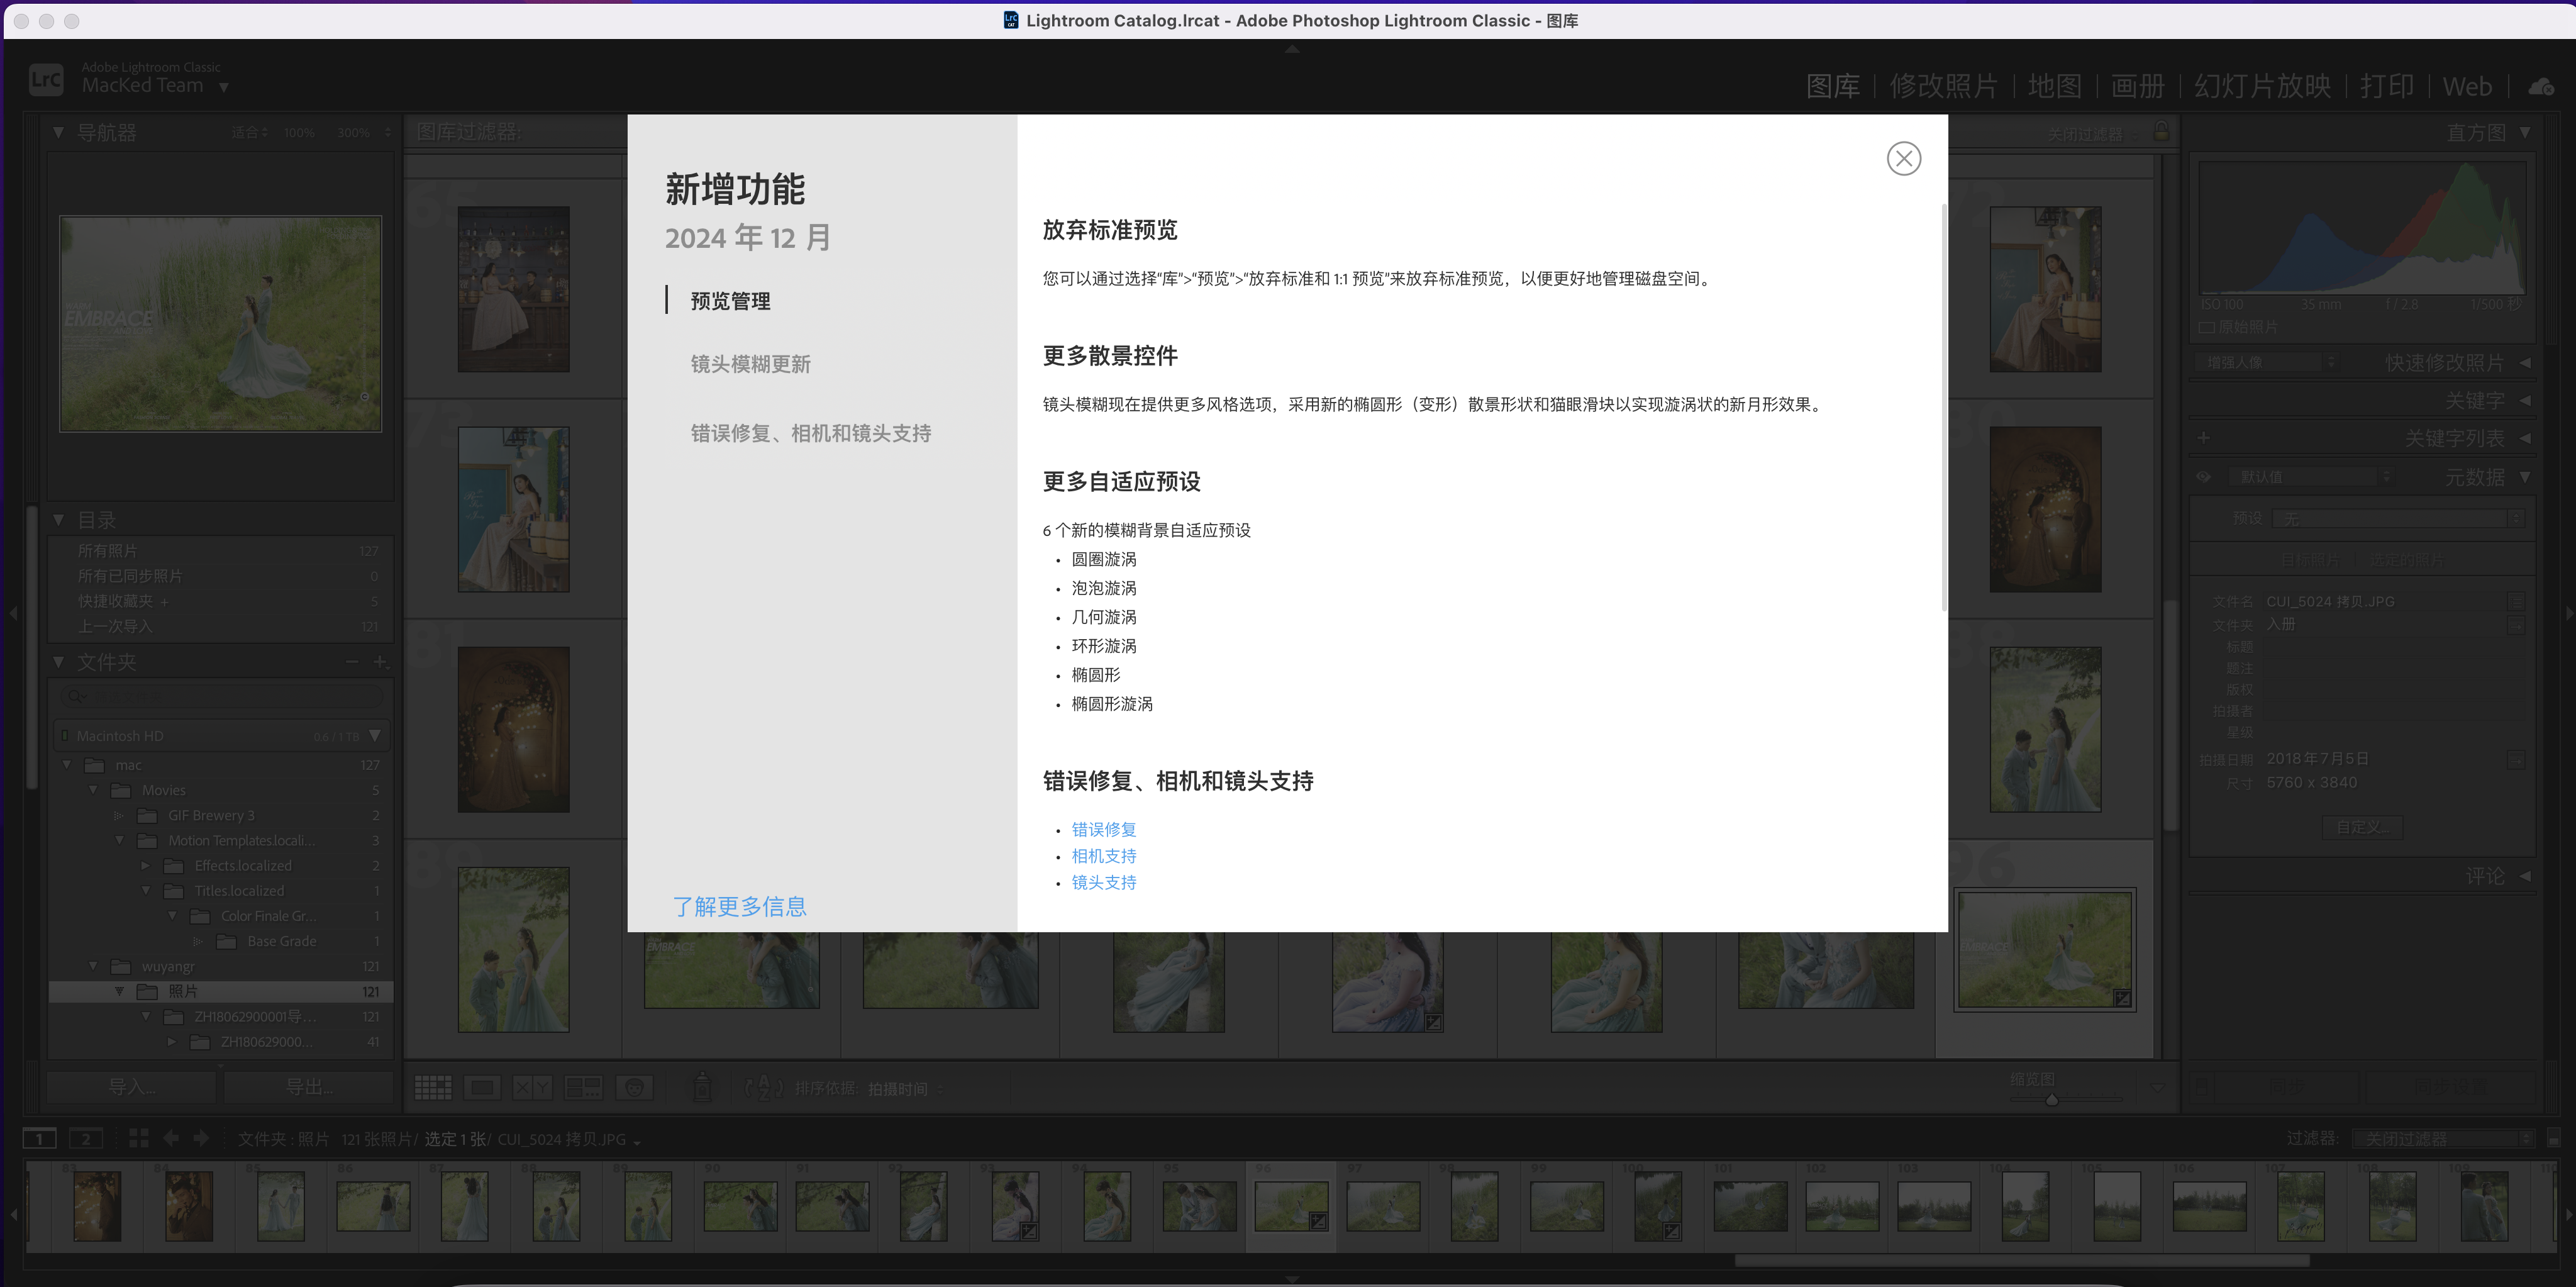Adjust the 缩览图 thumbnail size slider
Screen dimensions: 2576x1287
tap(2051, 1099)
